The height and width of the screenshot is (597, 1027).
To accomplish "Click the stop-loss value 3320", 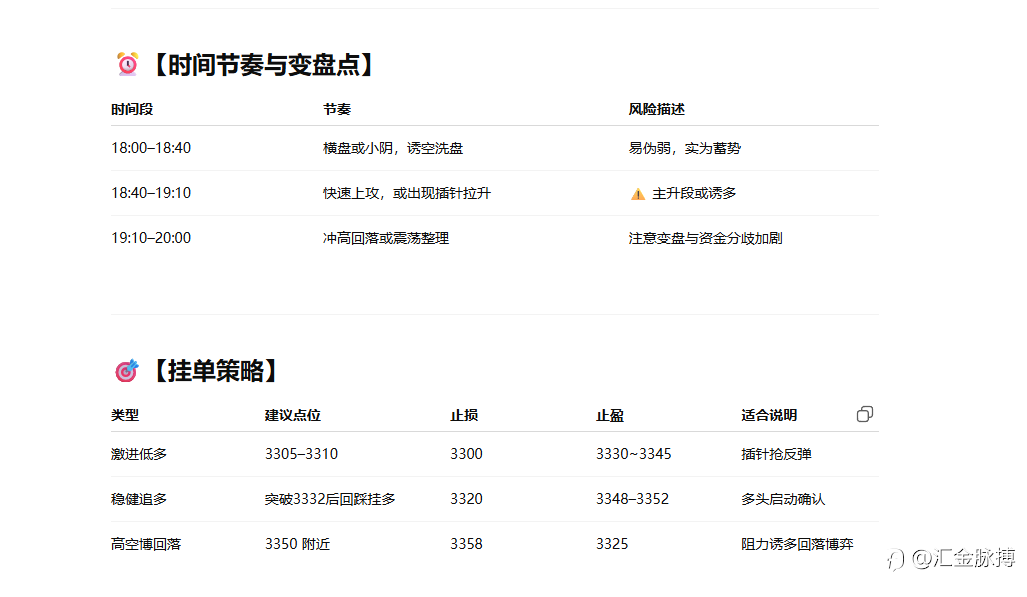I will [466, 499].
